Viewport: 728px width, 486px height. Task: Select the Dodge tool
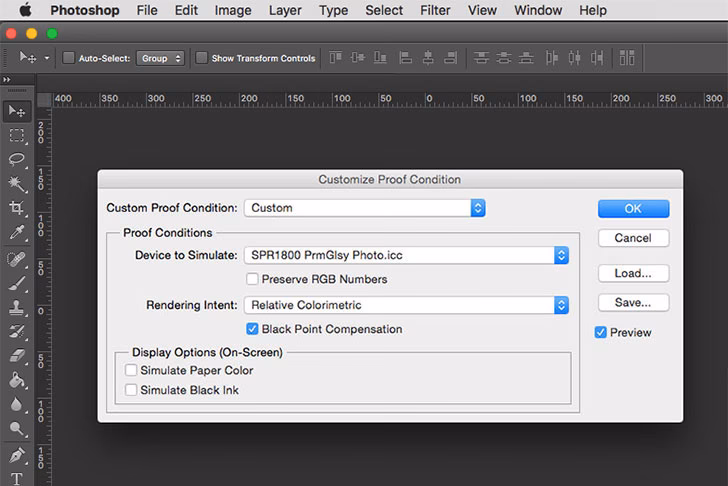[x=17, y=428]
